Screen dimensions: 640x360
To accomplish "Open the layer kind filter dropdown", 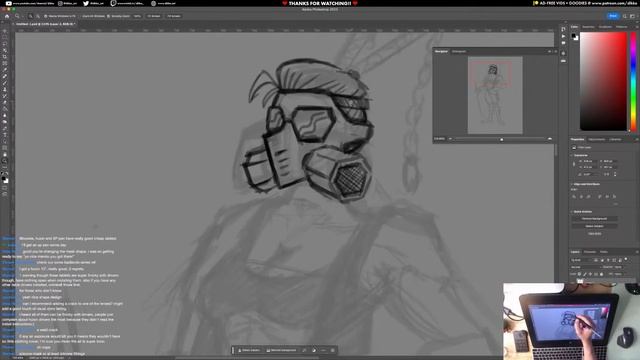I will [x=580, y=260].
